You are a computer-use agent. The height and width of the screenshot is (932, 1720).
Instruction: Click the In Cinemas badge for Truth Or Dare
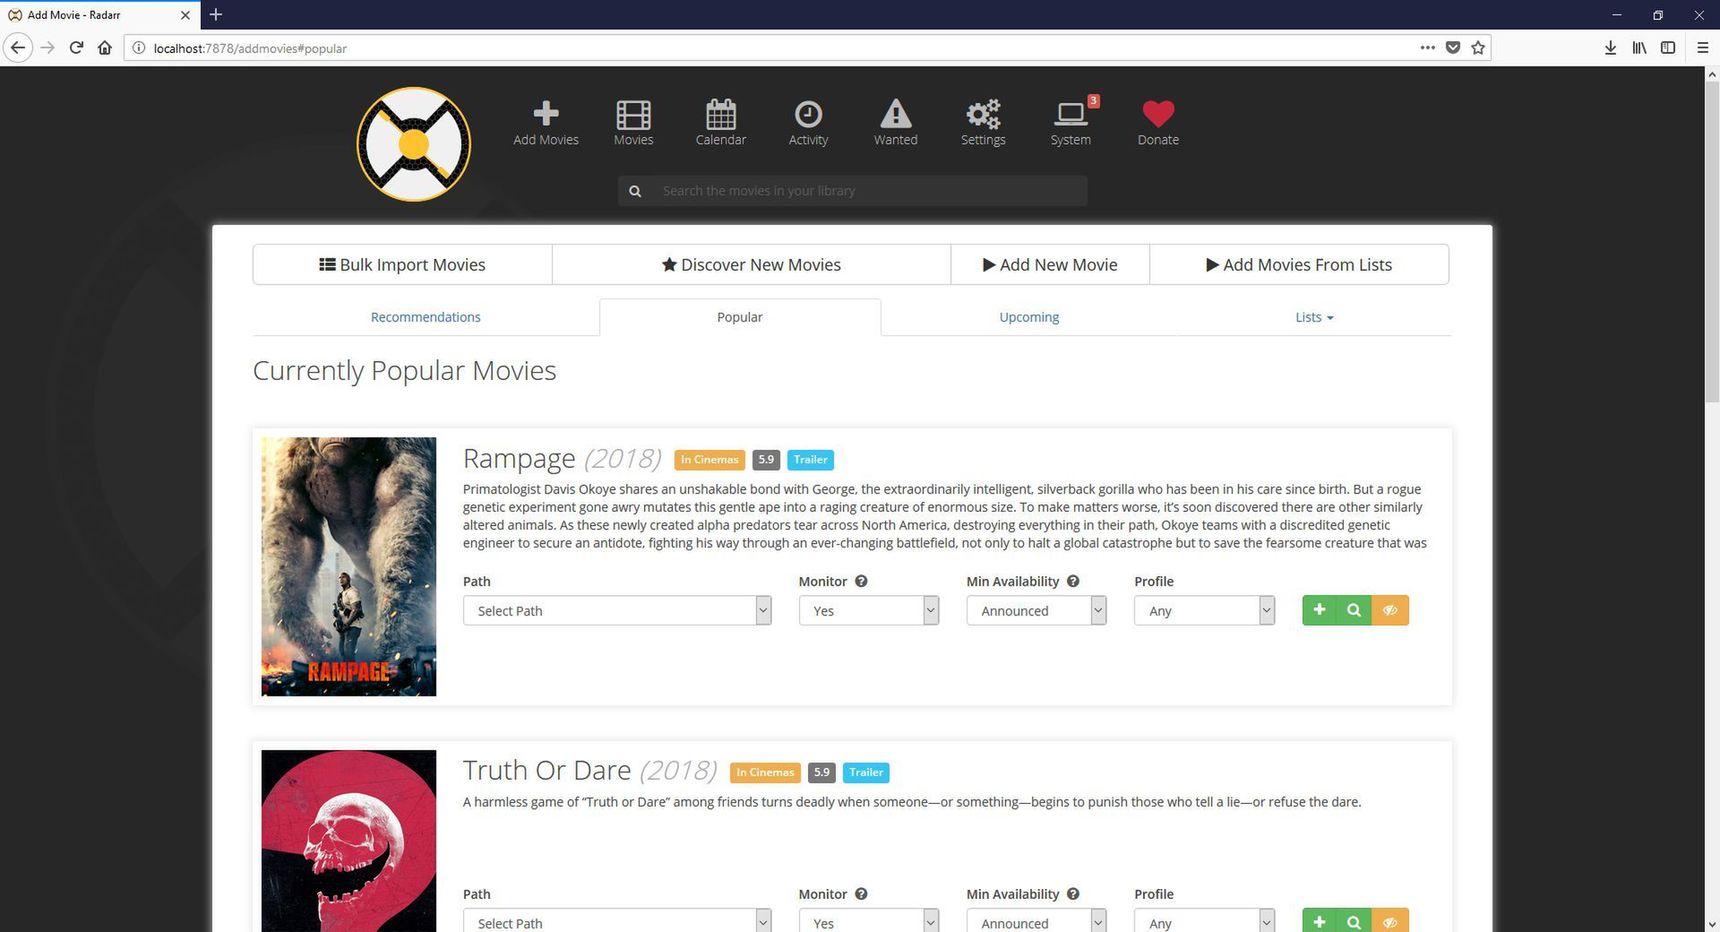pos(765,772)
